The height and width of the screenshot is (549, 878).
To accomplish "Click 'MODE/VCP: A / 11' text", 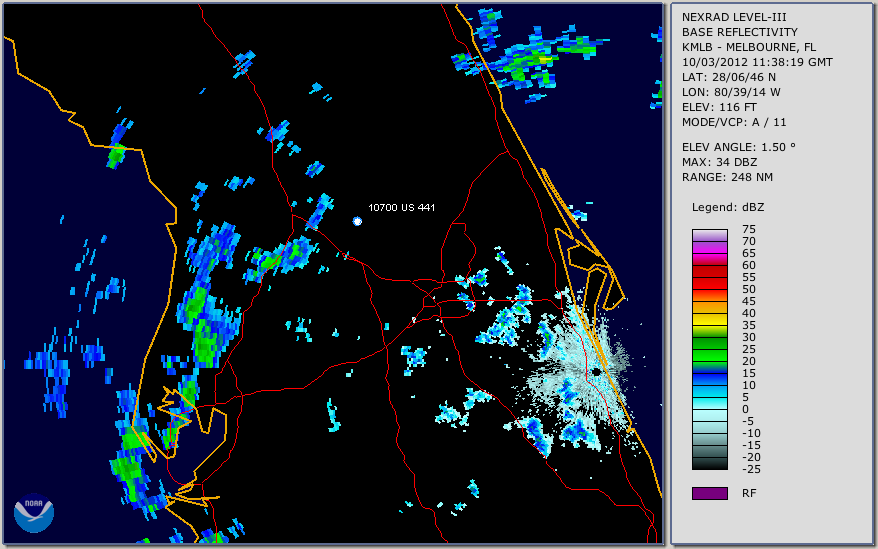I will click(x=734, y=122).
